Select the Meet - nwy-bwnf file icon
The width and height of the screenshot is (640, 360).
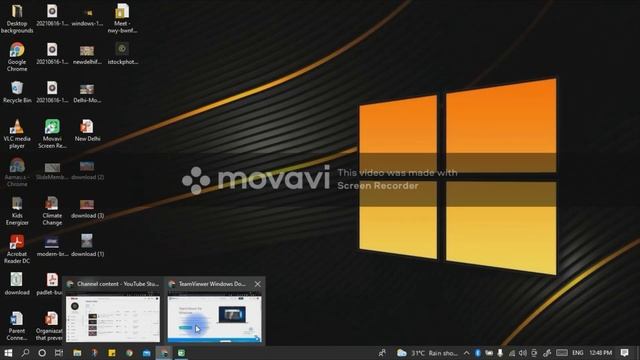(x=122, y=18)
